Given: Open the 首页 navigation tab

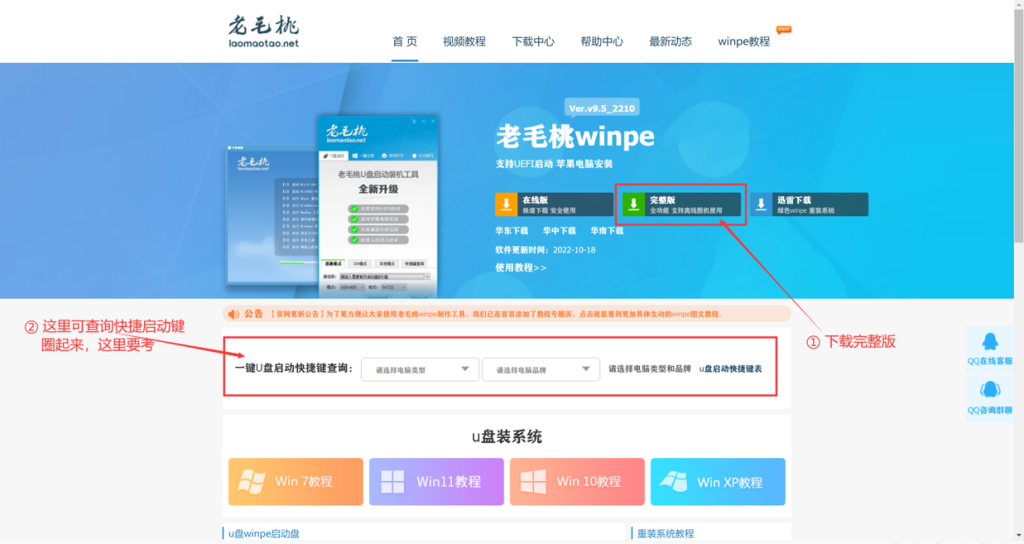Looking at the screenshot, I should click(x=405, y=42).
